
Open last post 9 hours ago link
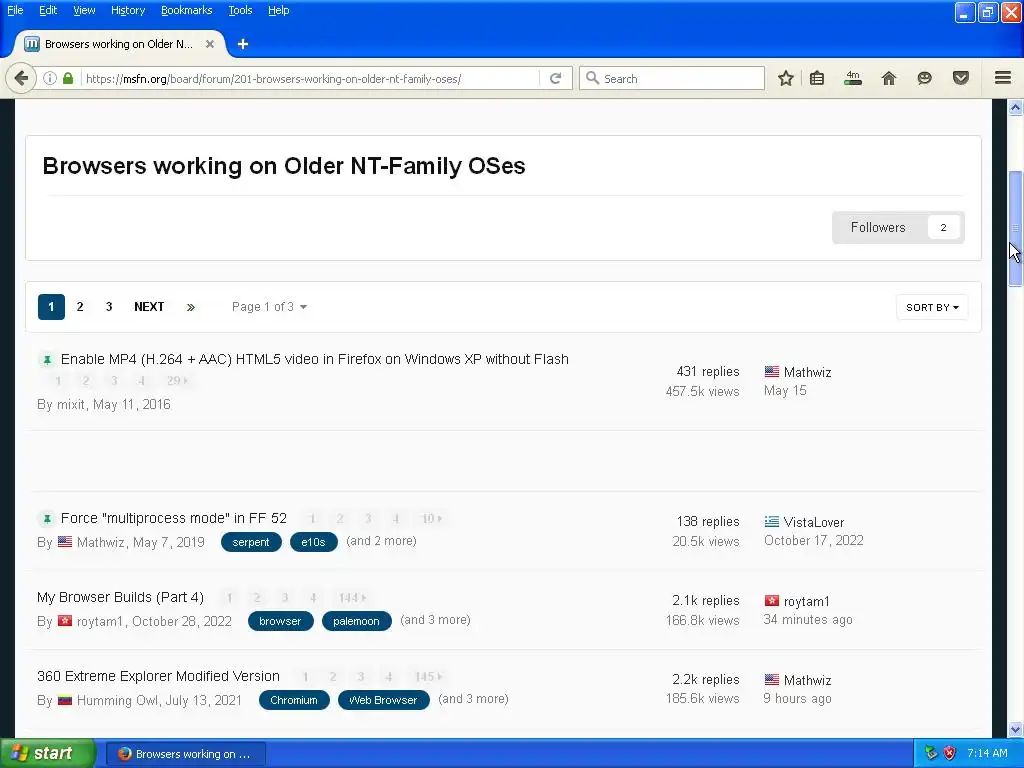[797, 698]
